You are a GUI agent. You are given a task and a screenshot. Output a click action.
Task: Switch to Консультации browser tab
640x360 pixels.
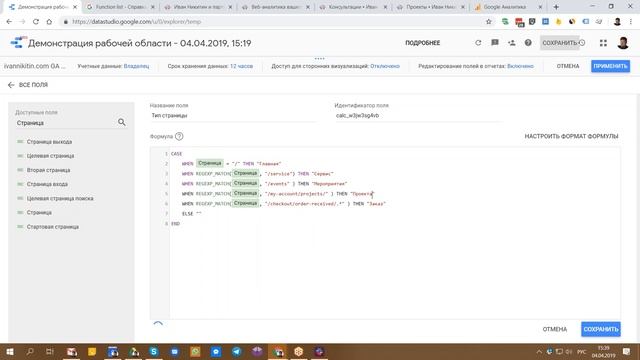point(353,7)
